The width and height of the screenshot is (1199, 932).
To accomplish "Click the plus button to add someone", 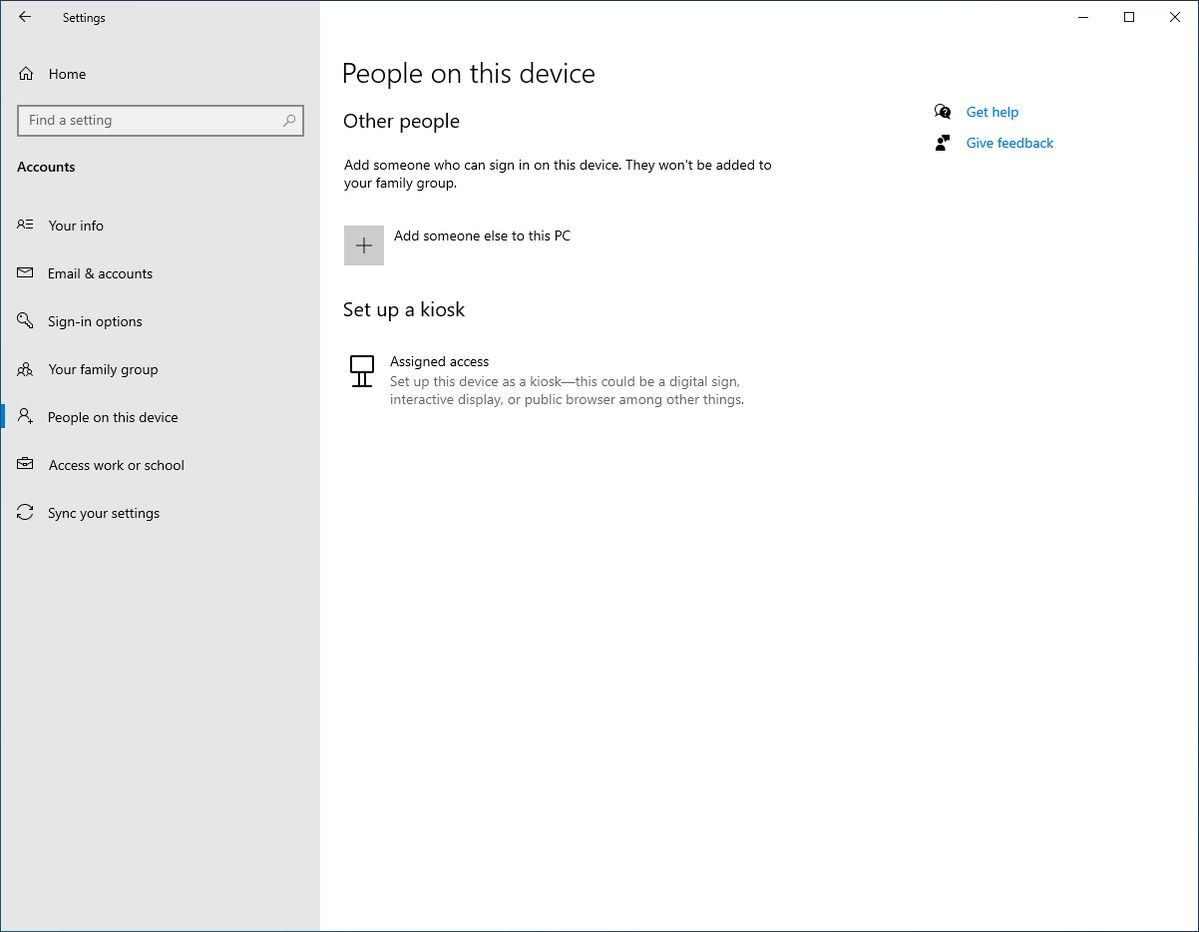I will 364,245.
